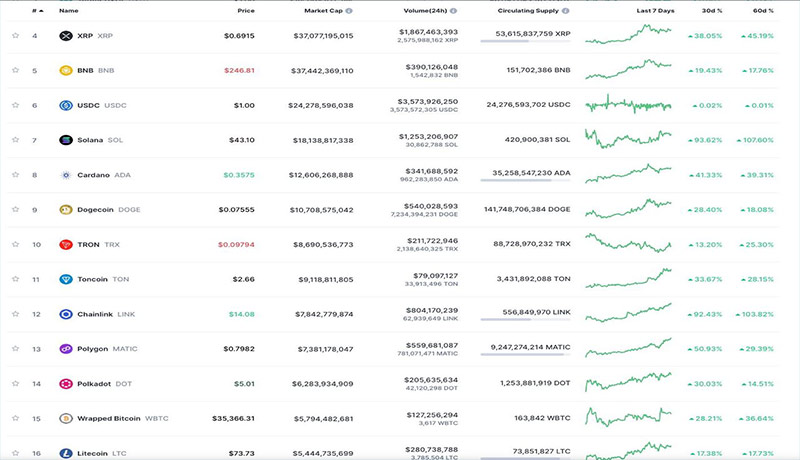800x460 pixels.
Task: Click Chainlink volume $804,170,239
Action: tap(432, 310)
